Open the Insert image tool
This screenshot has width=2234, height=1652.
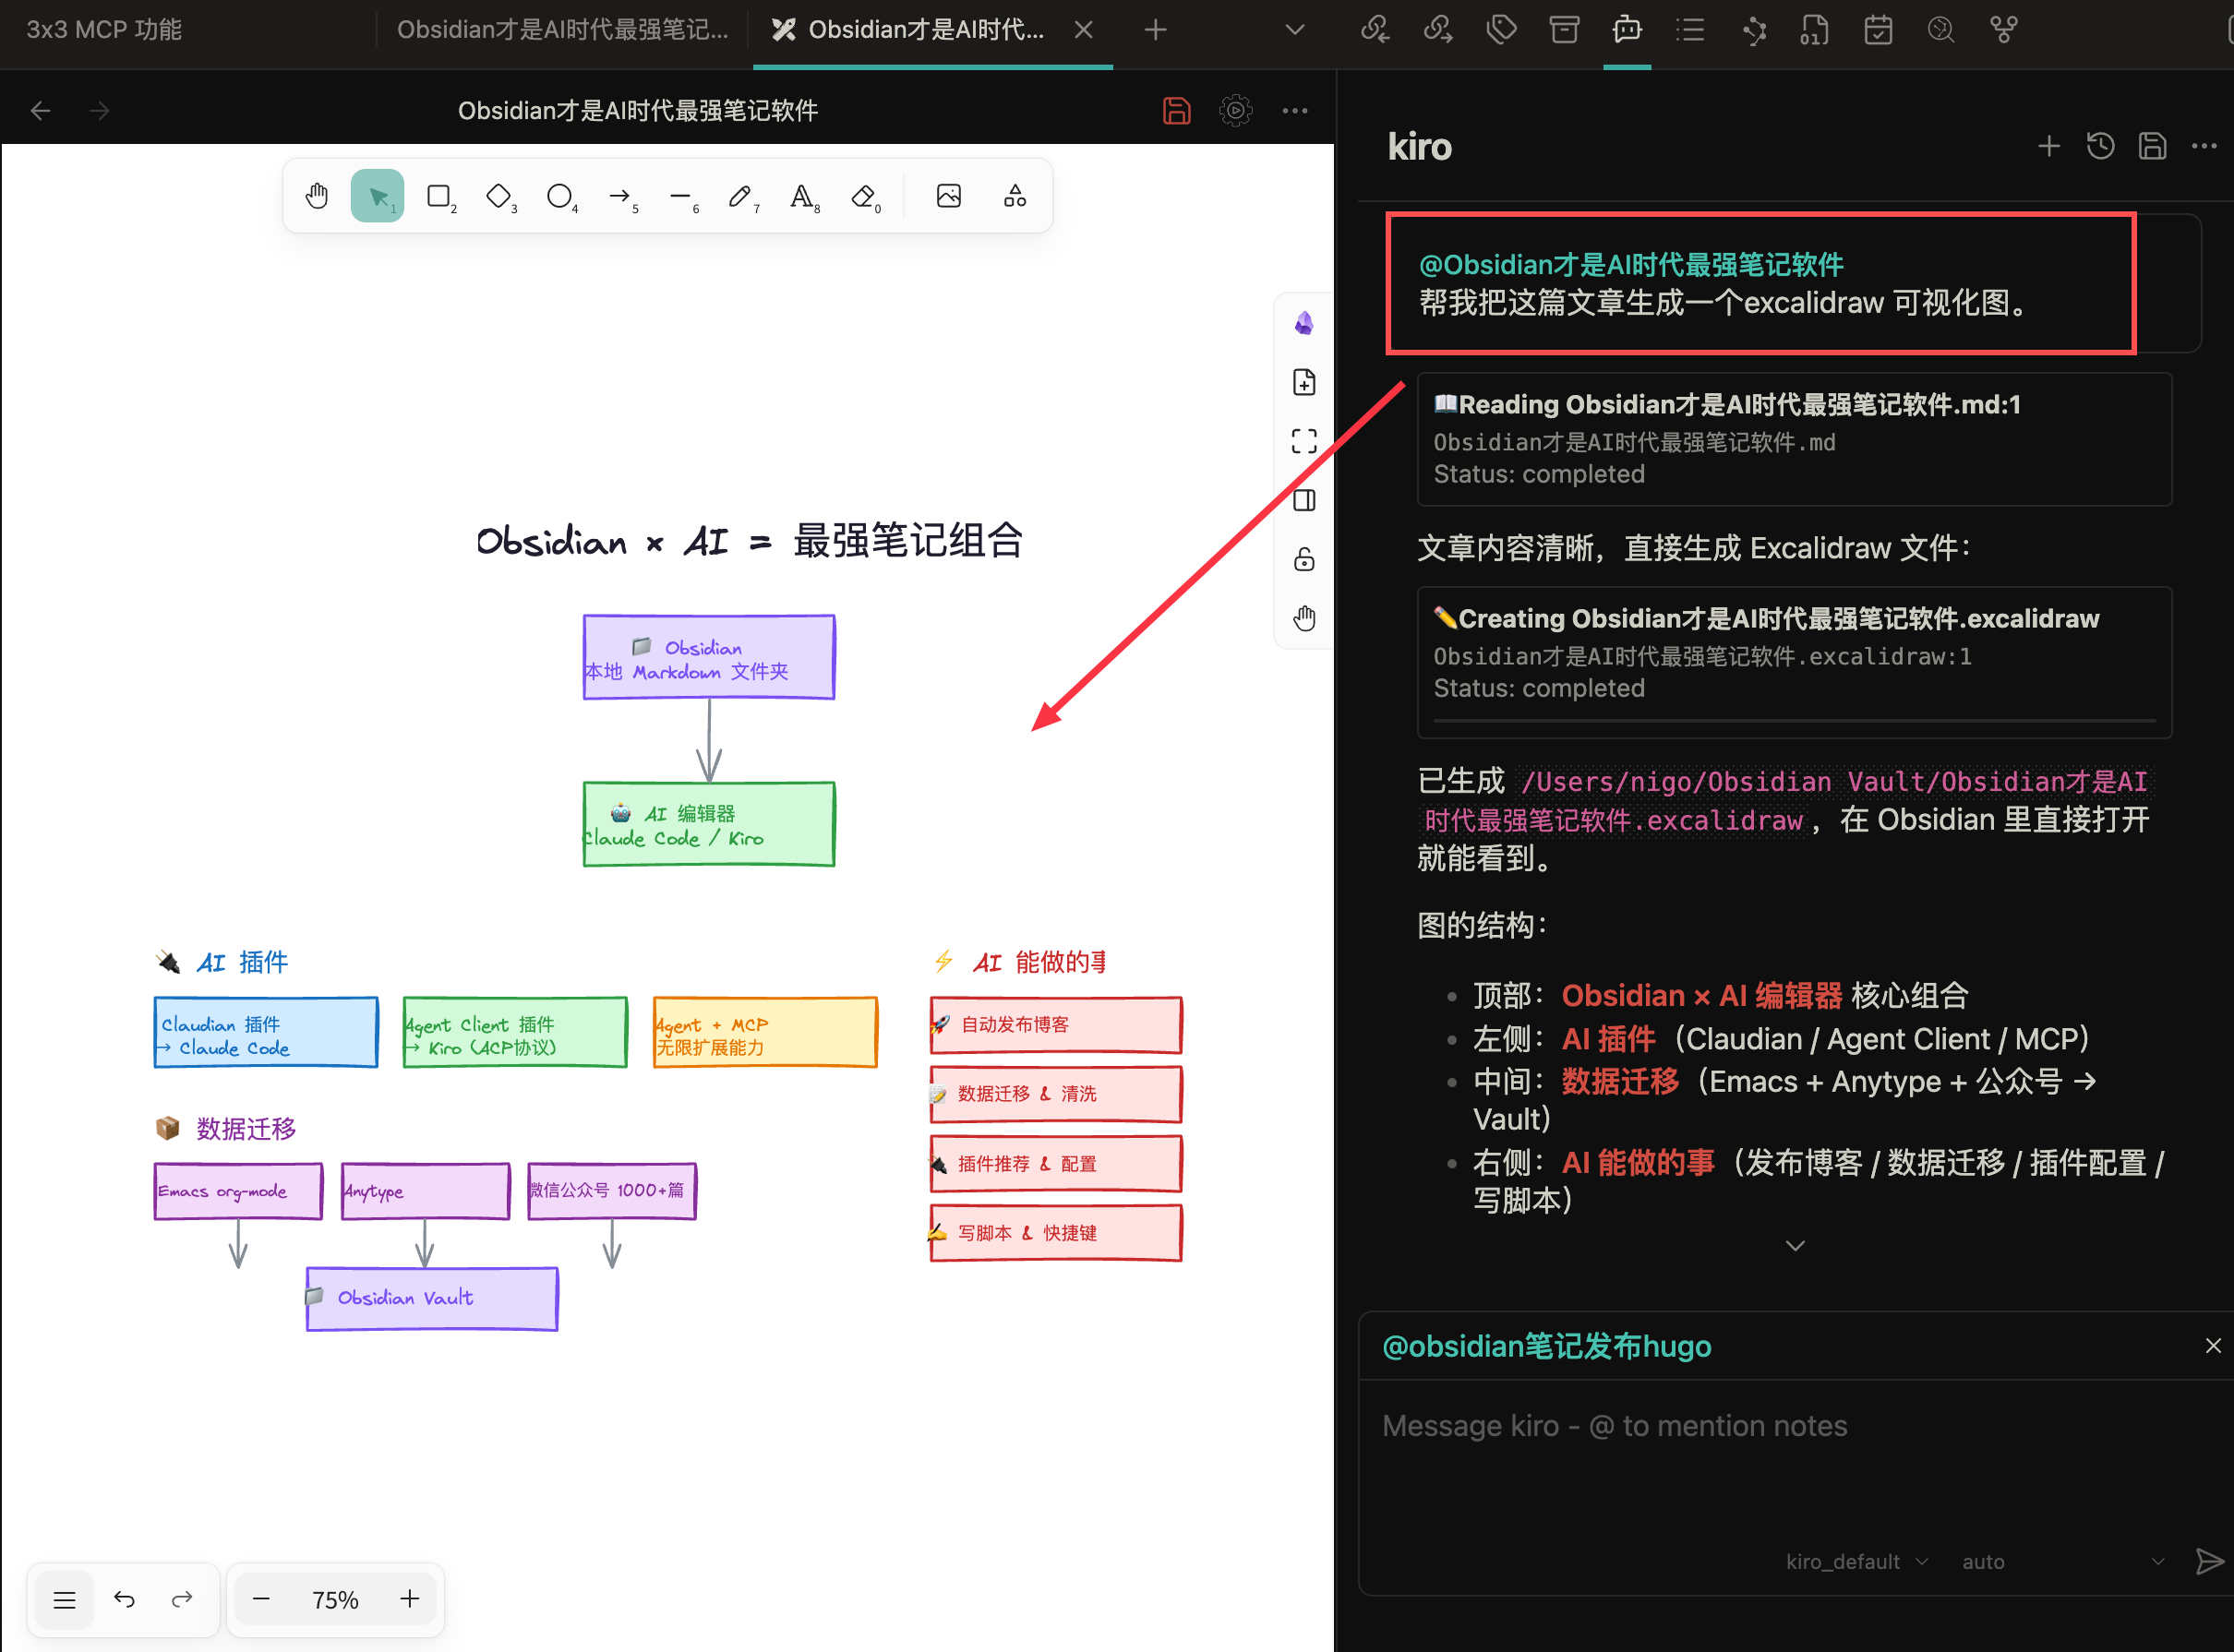pyautogui.click(x=948, y=196)
